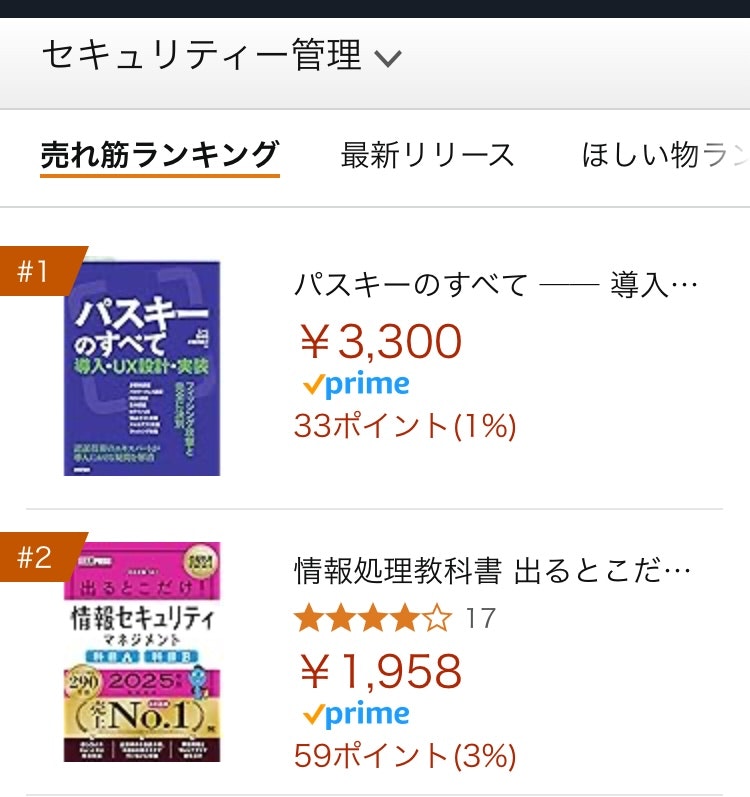Click the empty fifth star in rating
Viewport: 750px width, 797px height.
[436, 619]
